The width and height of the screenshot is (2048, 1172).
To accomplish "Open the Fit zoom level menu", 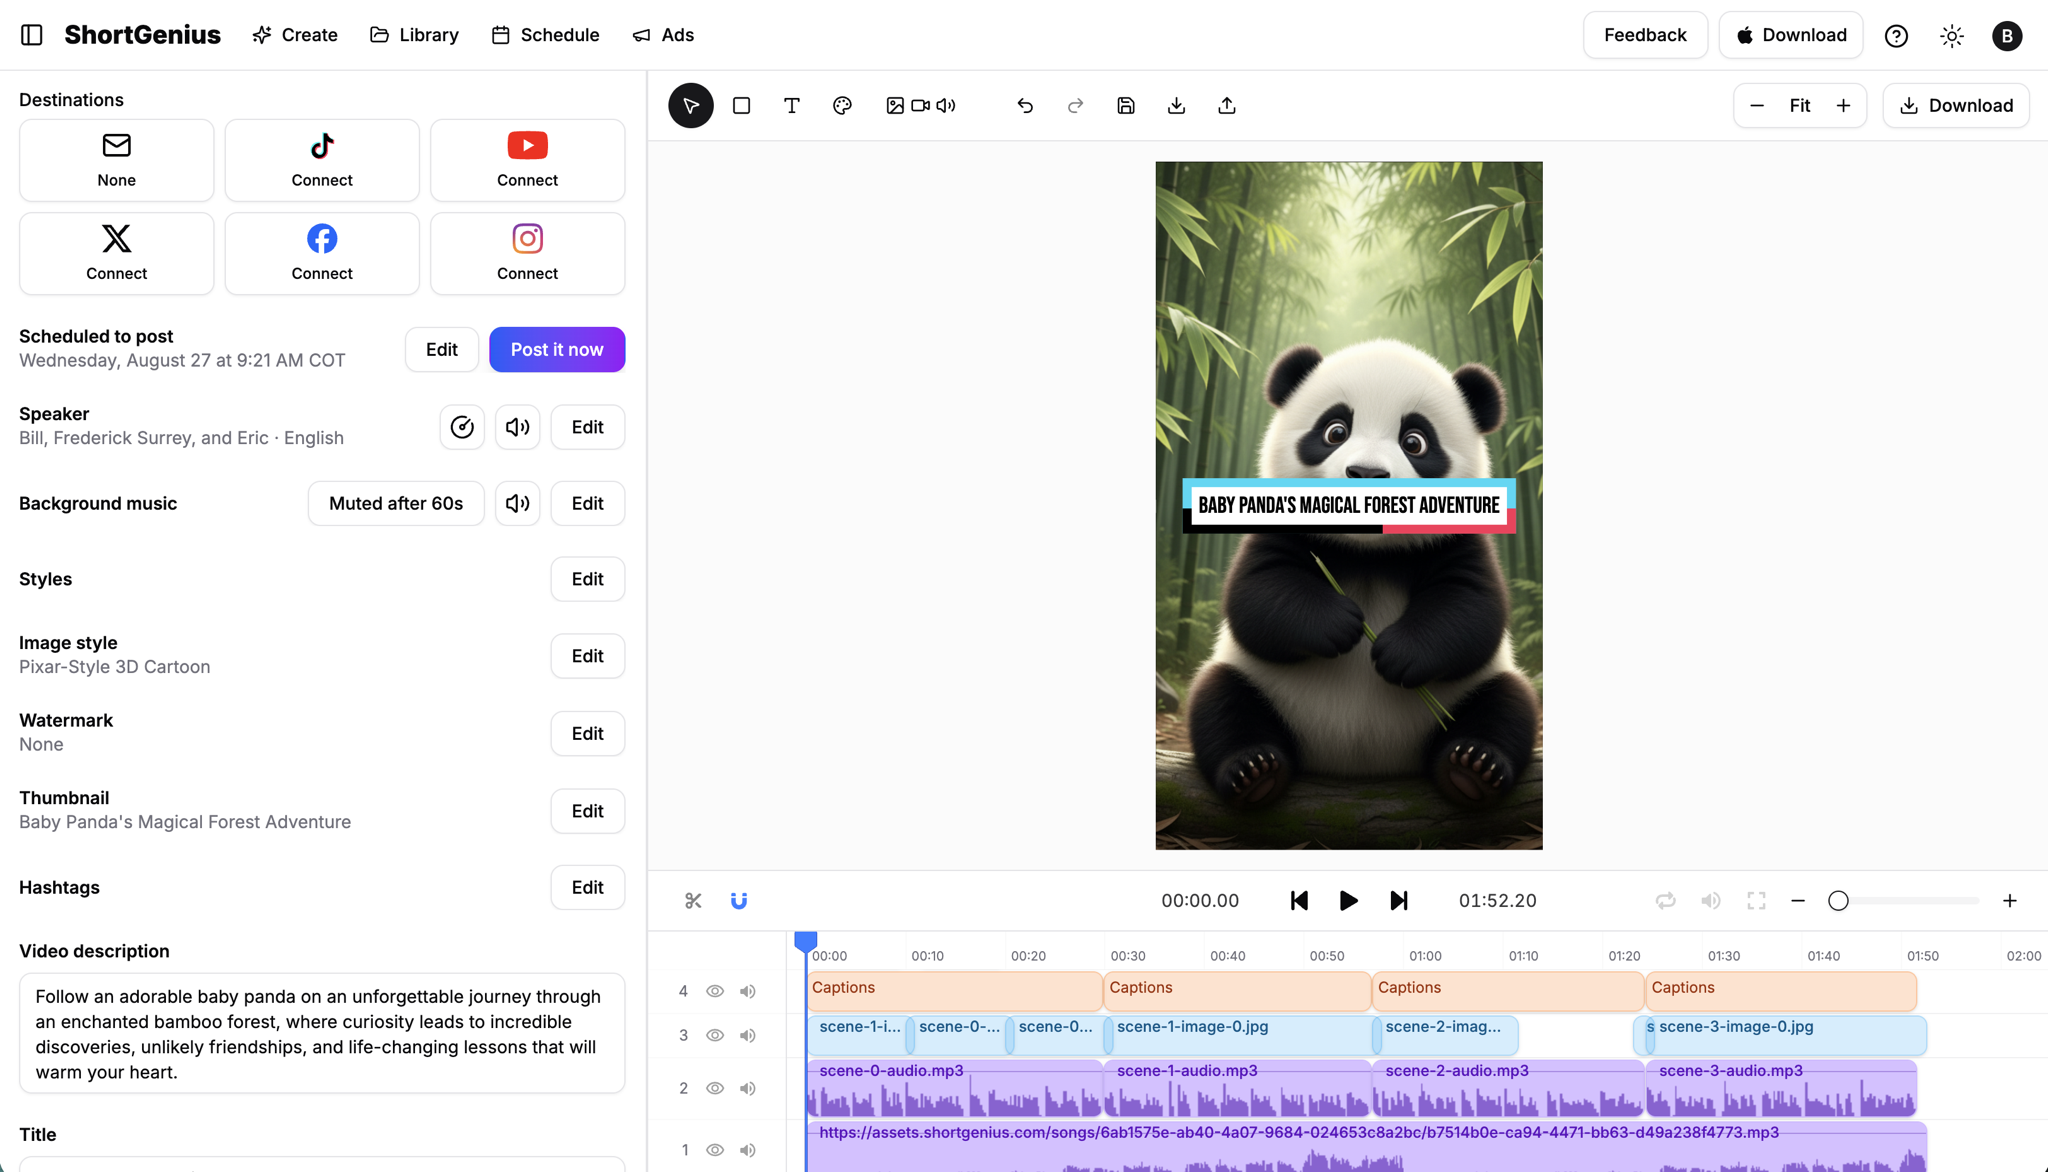I will 1799,106.
